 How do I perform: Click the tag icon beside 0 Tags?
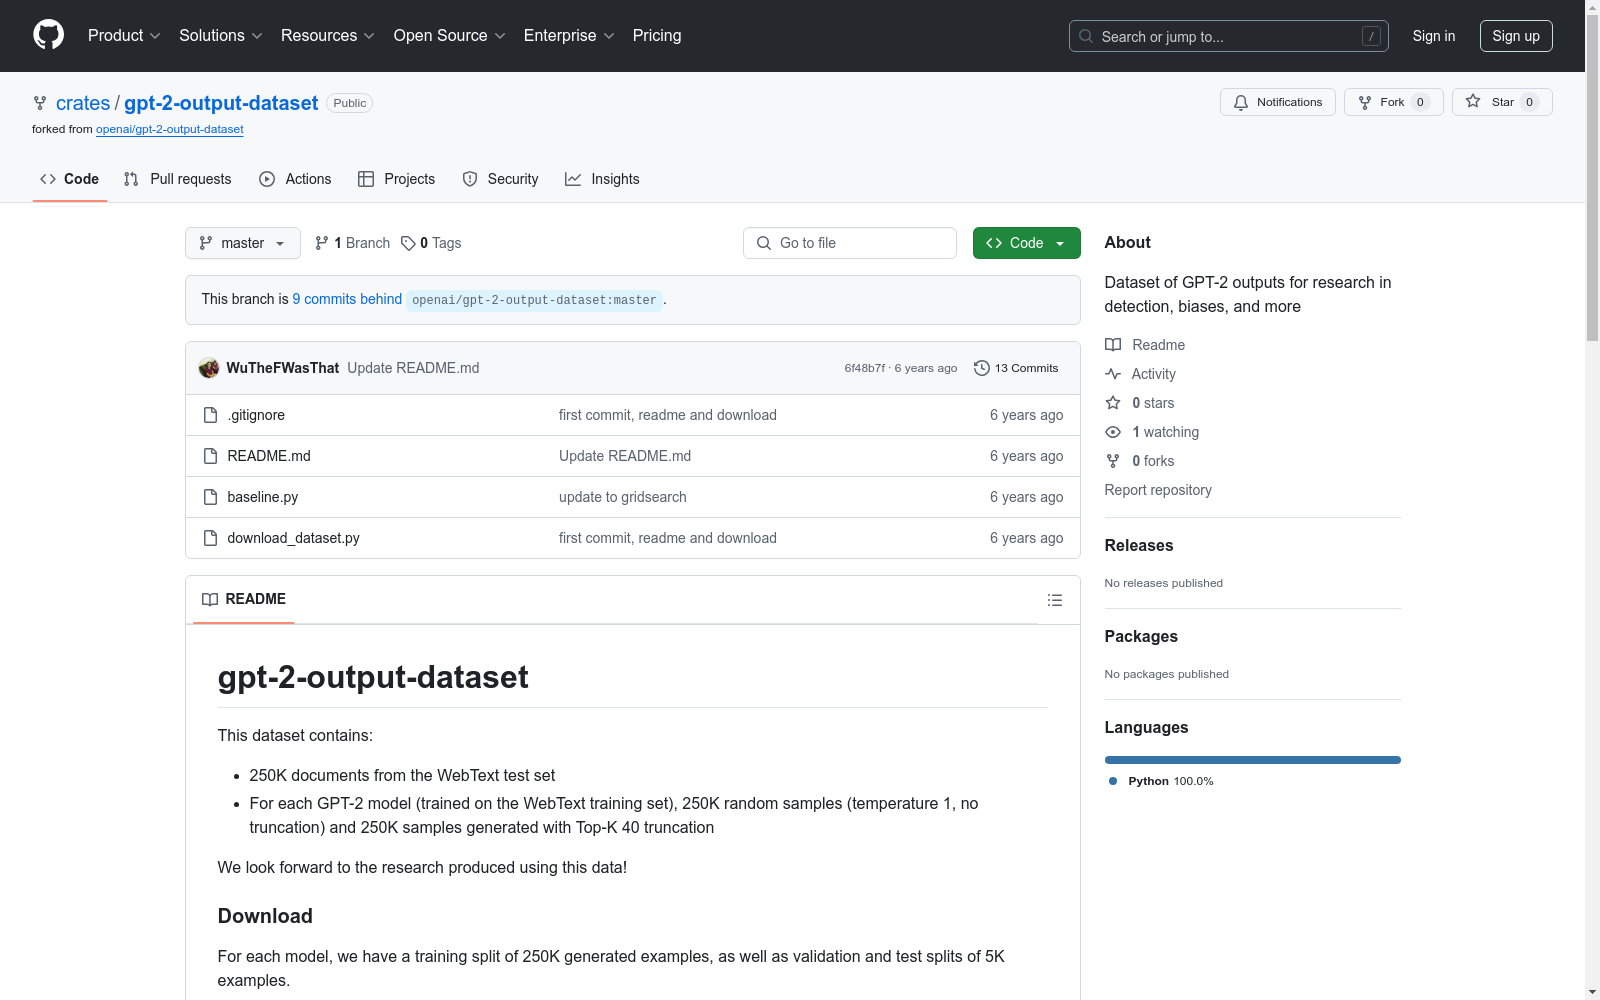click(408, 243)
